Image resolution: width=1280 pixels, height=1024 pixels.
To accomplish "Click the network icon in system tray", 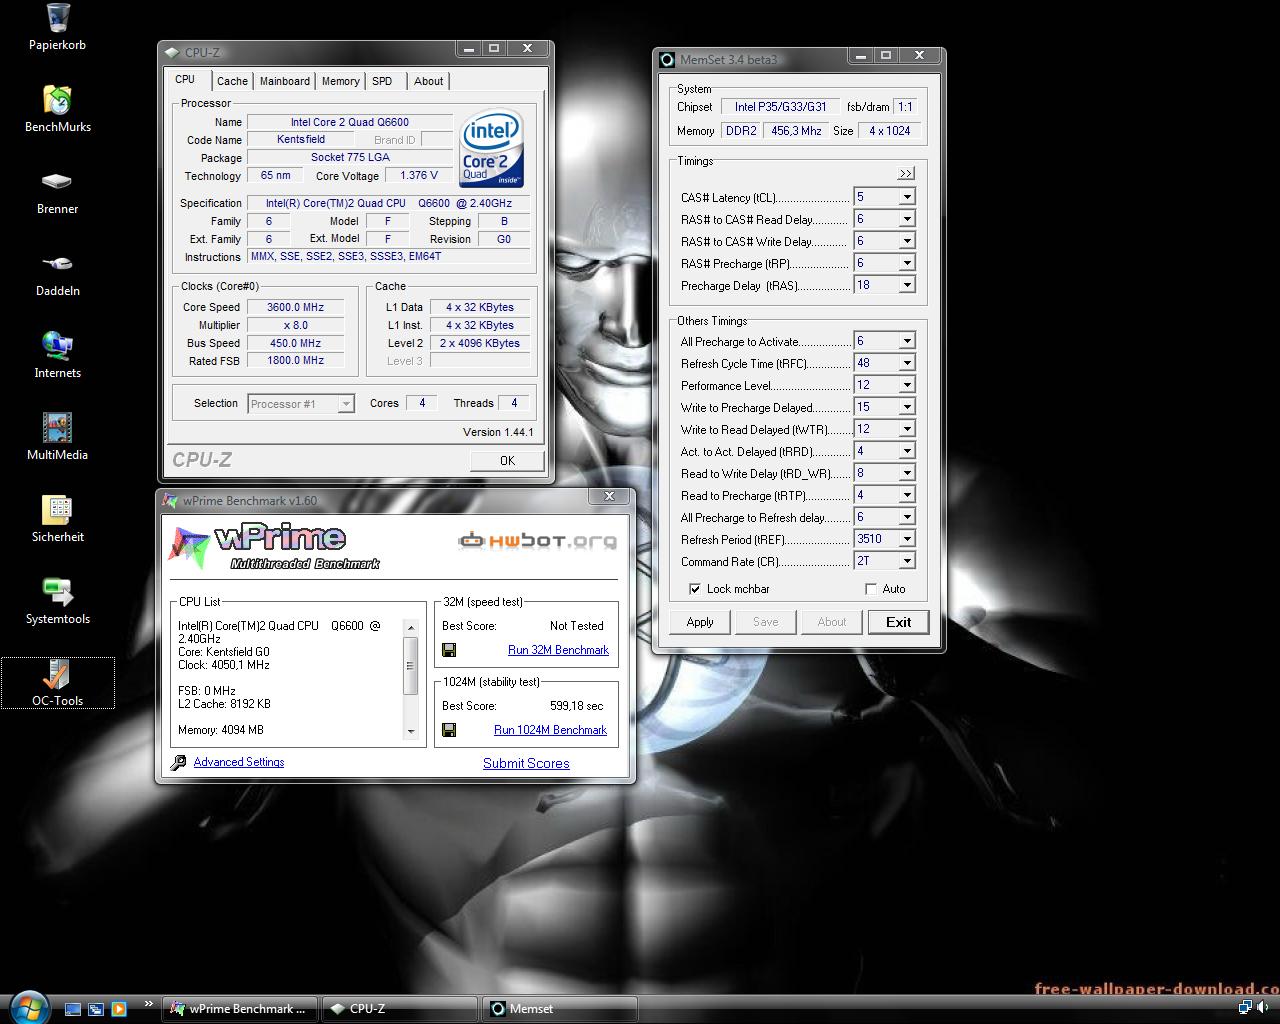I will pyautogui.click(x=1246, y=1007).
